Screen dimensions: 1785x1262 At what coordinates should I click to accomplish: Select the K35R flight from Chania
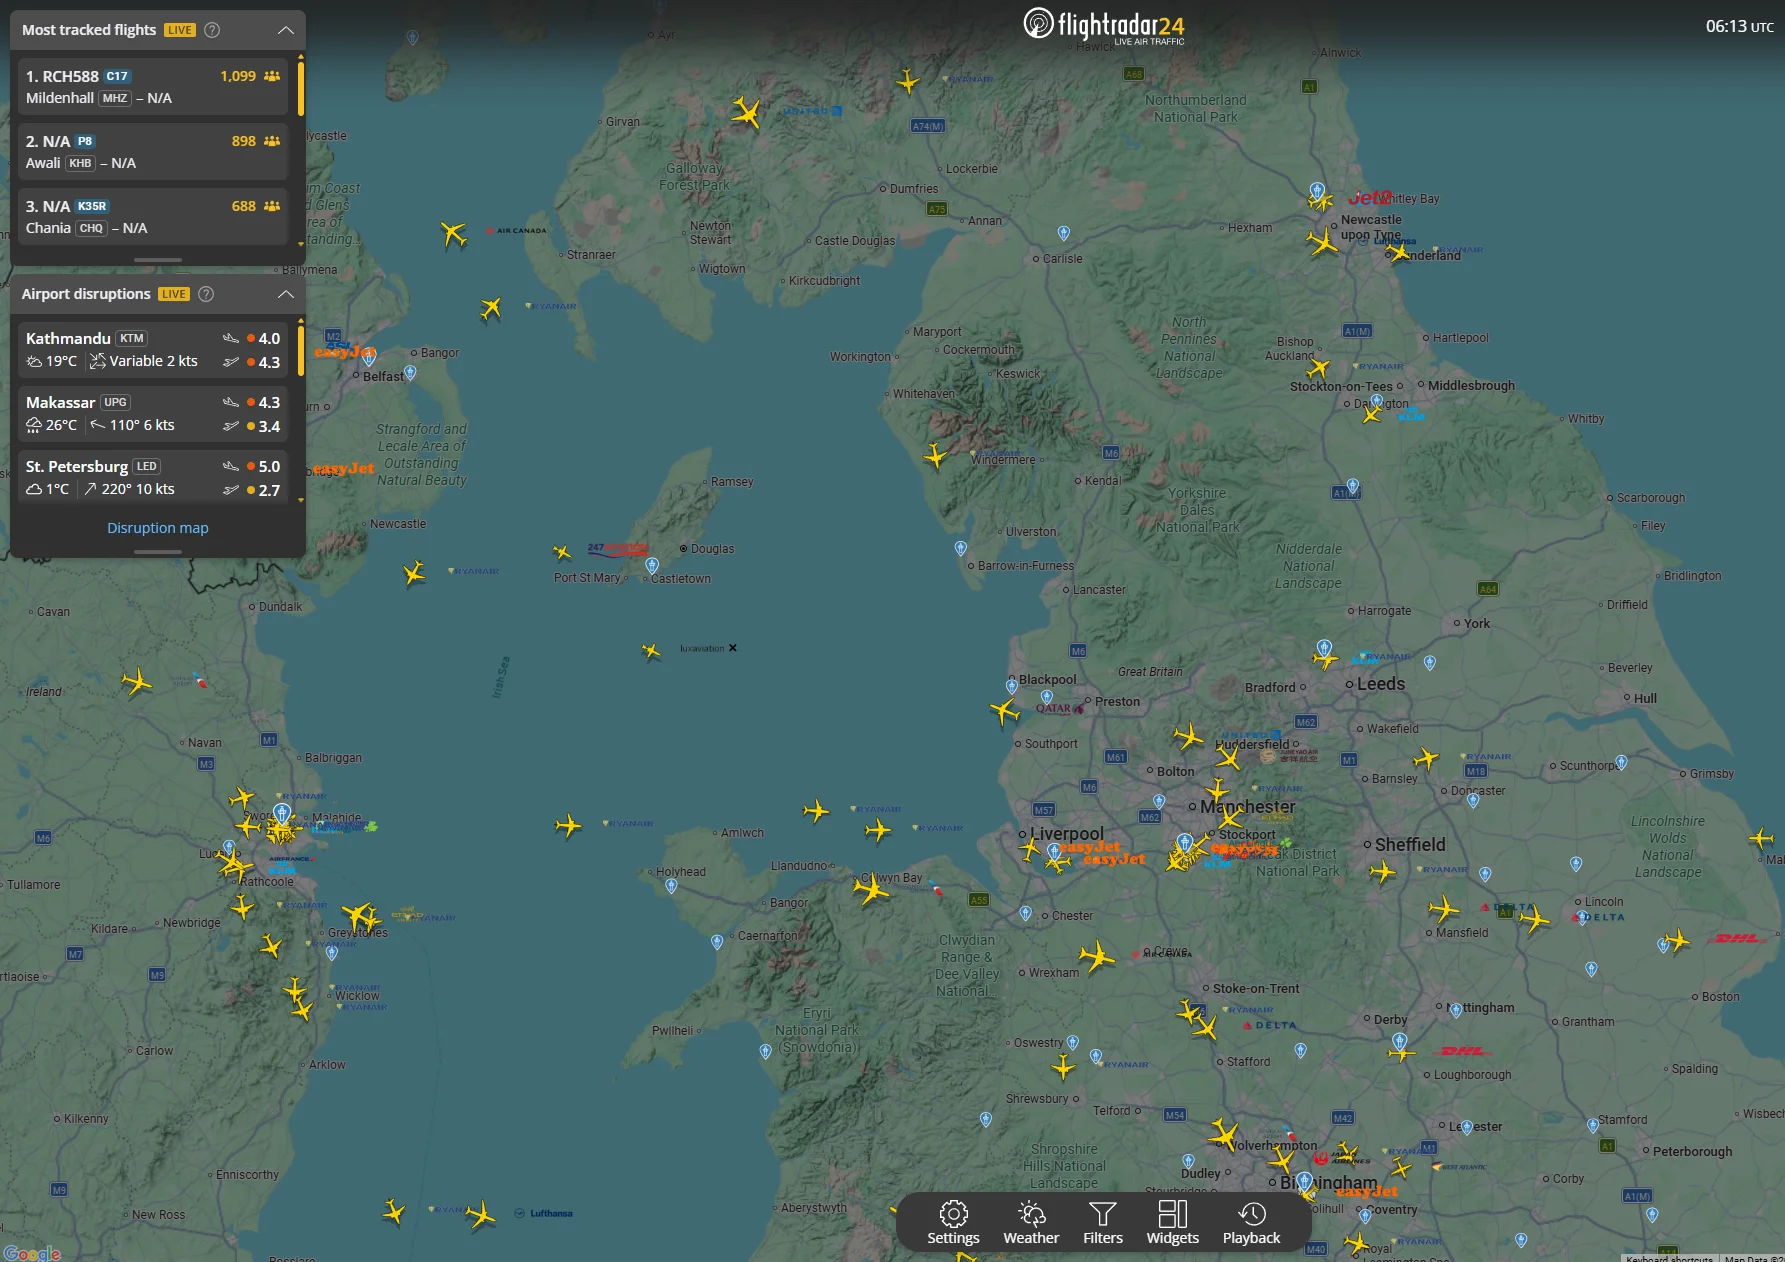tap(152, 217)
